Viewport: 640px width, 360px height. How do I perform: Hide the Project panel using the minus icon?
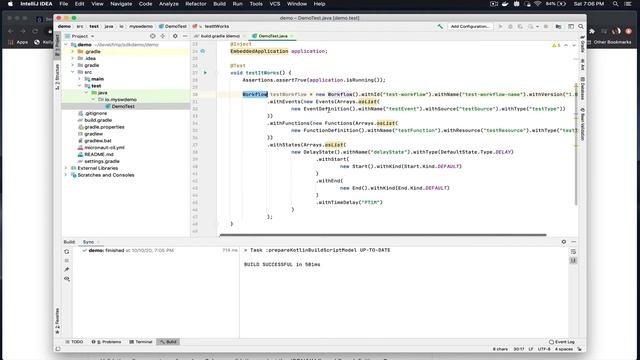(185, 36)
